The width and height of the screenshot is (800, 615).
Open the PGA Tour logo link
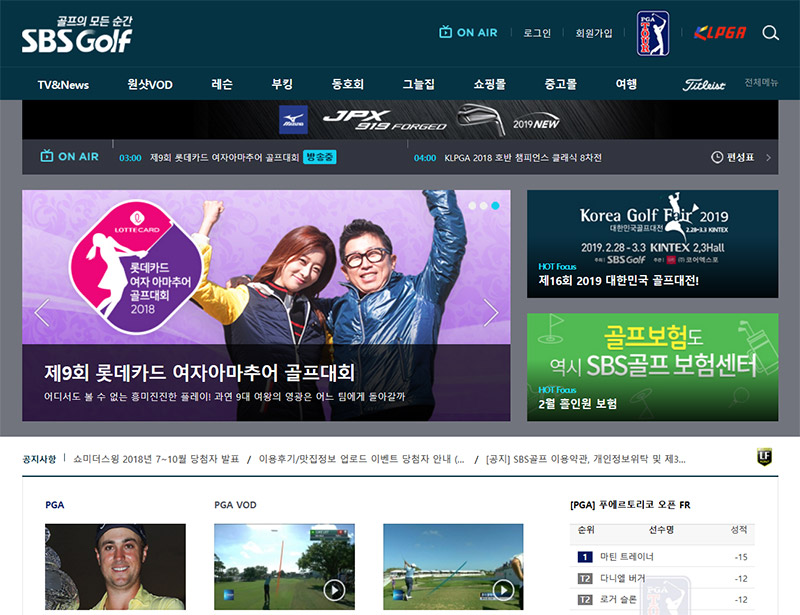click(x=653, y=33)
